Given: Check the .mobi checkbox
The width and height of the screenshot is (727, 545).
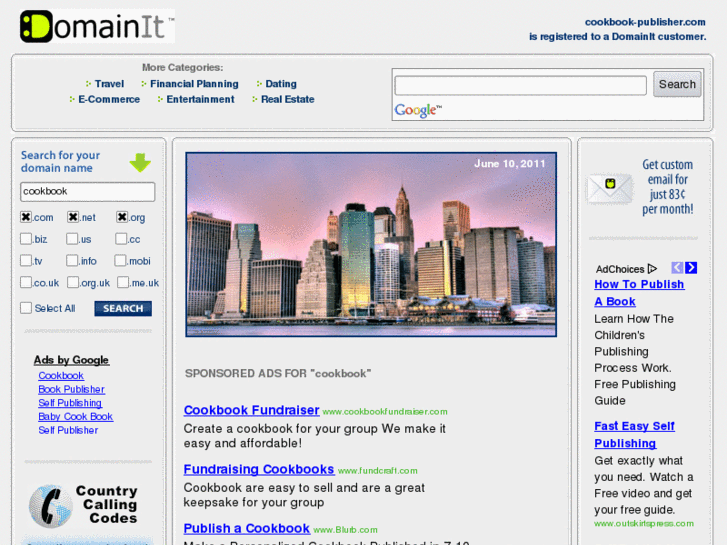Looking at the screenshot, I should point(121,260).
